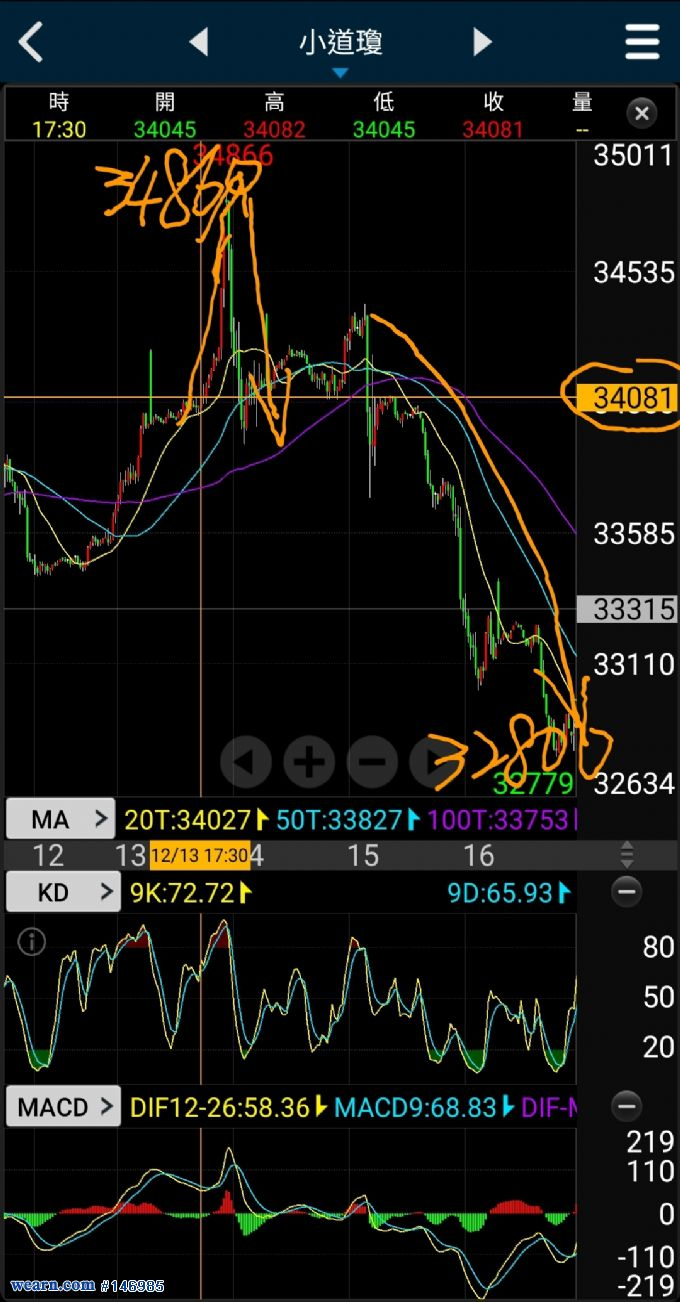This screenshot has width=680, height=1302.
Task: Zoom in chart with plus button
Action: (x=308, y=762)
